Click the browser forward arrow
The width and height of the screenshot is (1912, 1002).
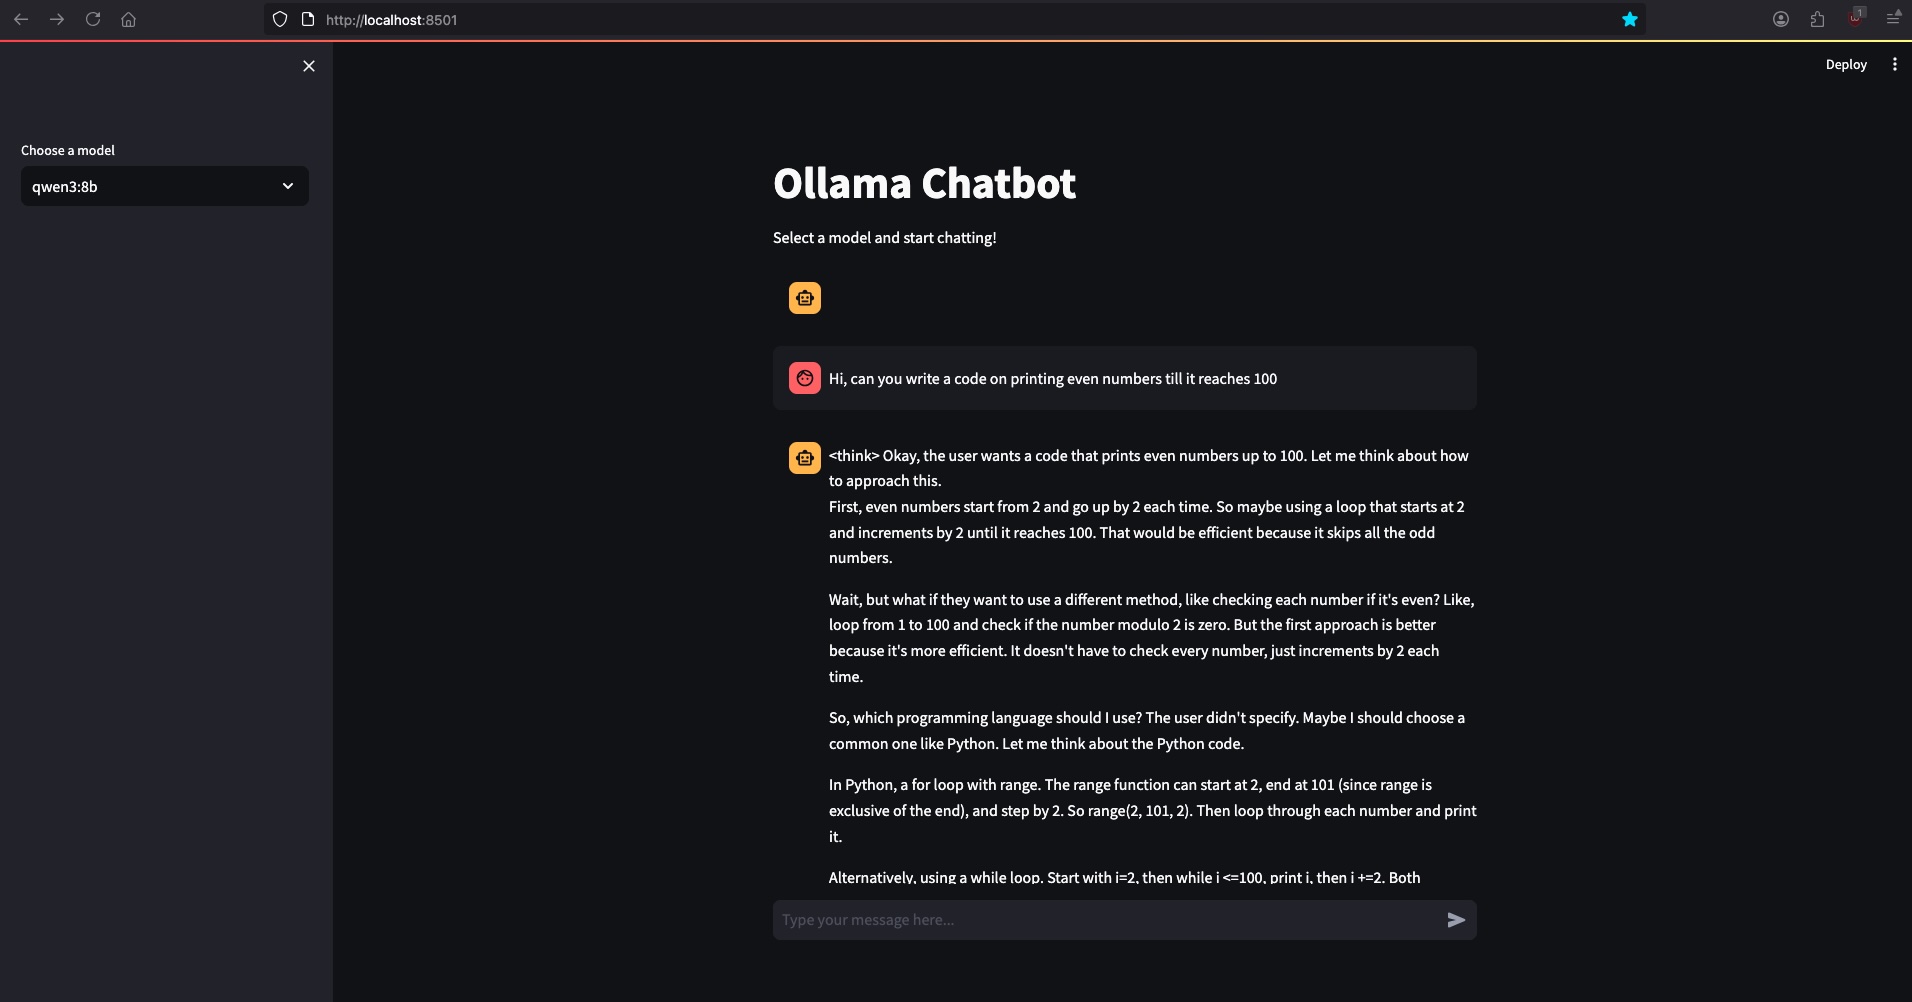tap(57, 19)
